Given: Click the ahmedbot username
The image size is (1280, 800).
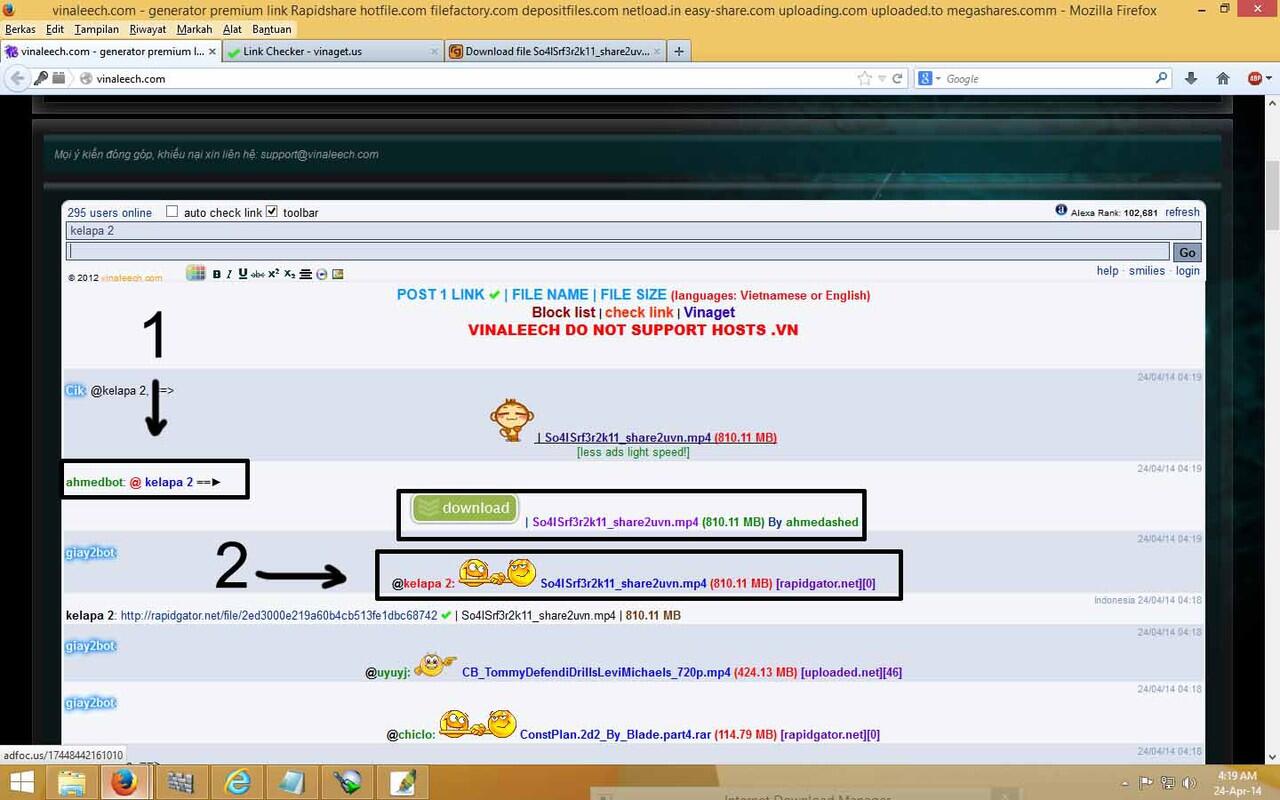Looking at the screenshot, I should click(95, 482).
